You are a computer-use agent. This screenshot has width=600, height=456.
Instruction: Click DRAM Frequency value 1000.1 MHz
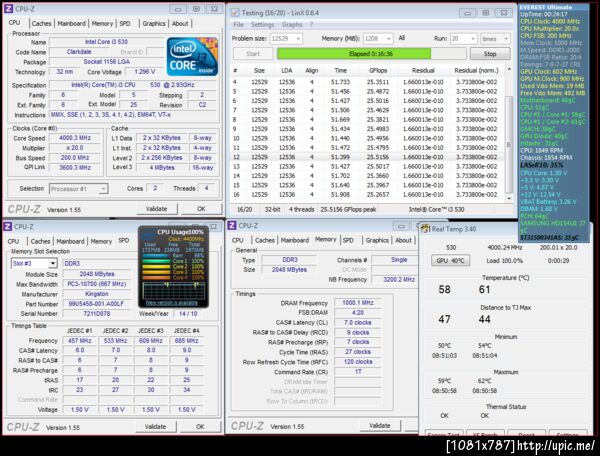point(358,303)
